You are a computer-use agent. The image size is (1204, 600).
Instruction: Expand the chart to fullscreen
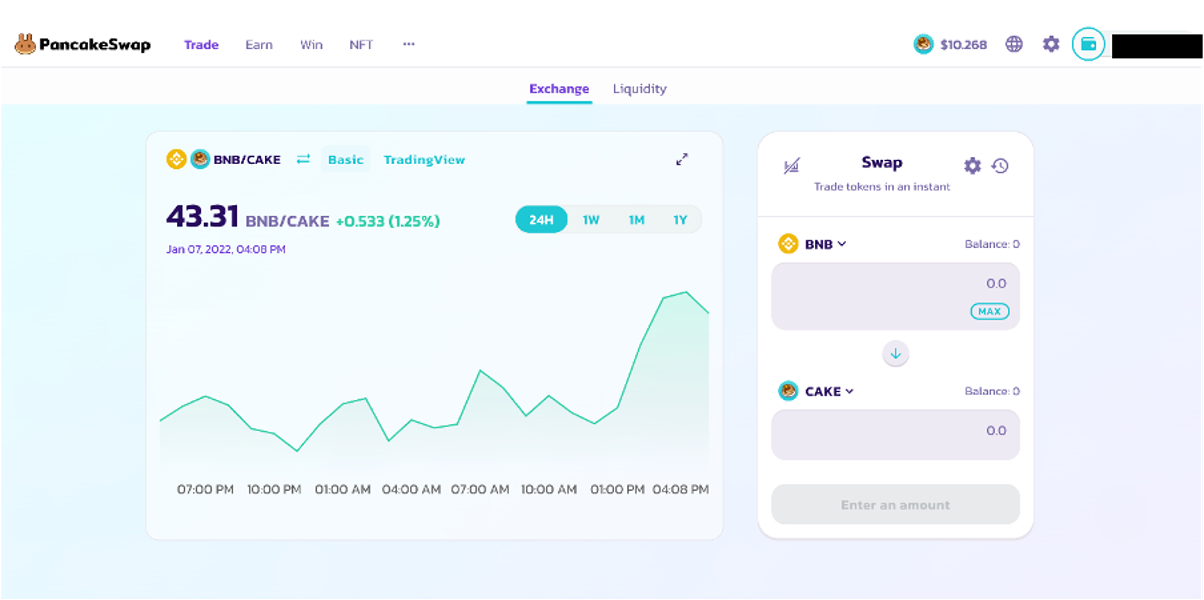coord(682,159)
